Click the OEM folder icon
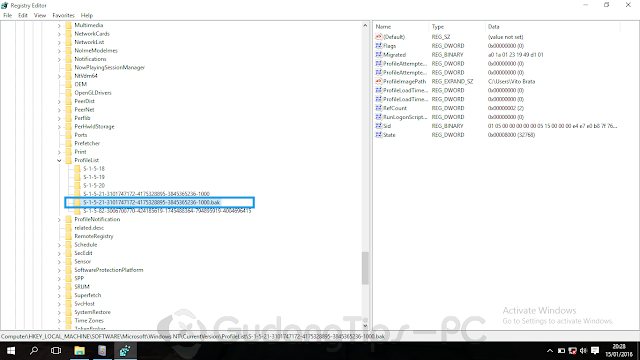This screenshot has width=640, height=360. 69,84
